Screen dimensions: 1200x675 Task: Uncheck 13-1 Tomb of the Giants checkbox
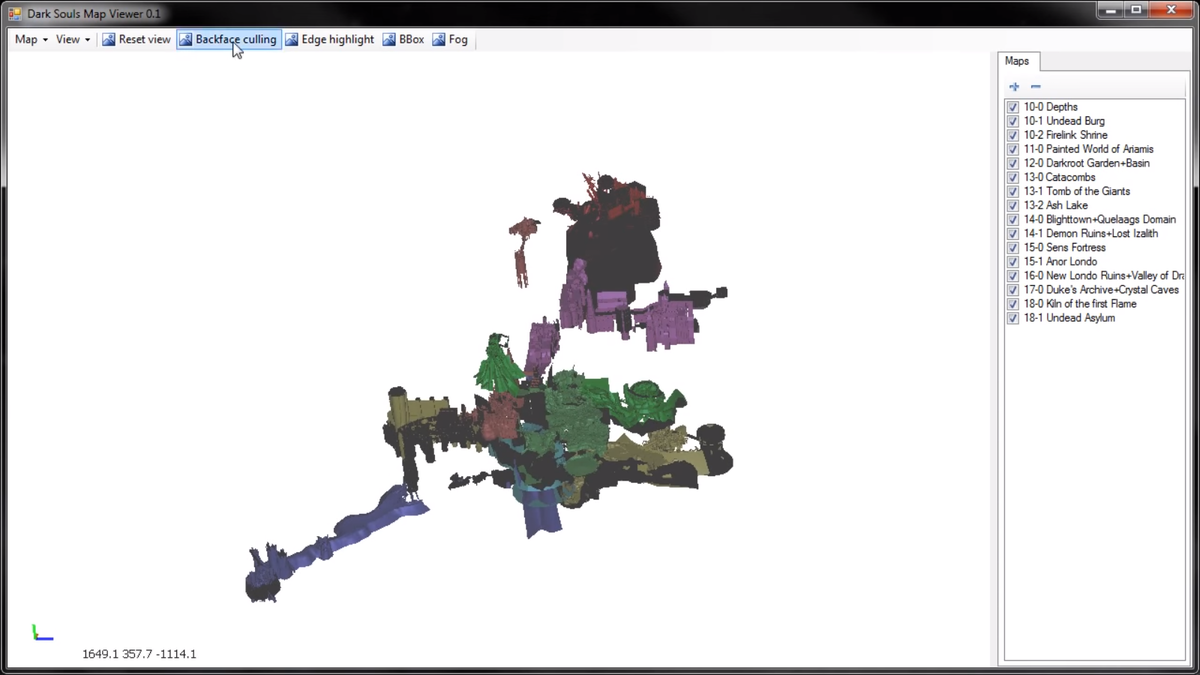tap(1013, 191)
